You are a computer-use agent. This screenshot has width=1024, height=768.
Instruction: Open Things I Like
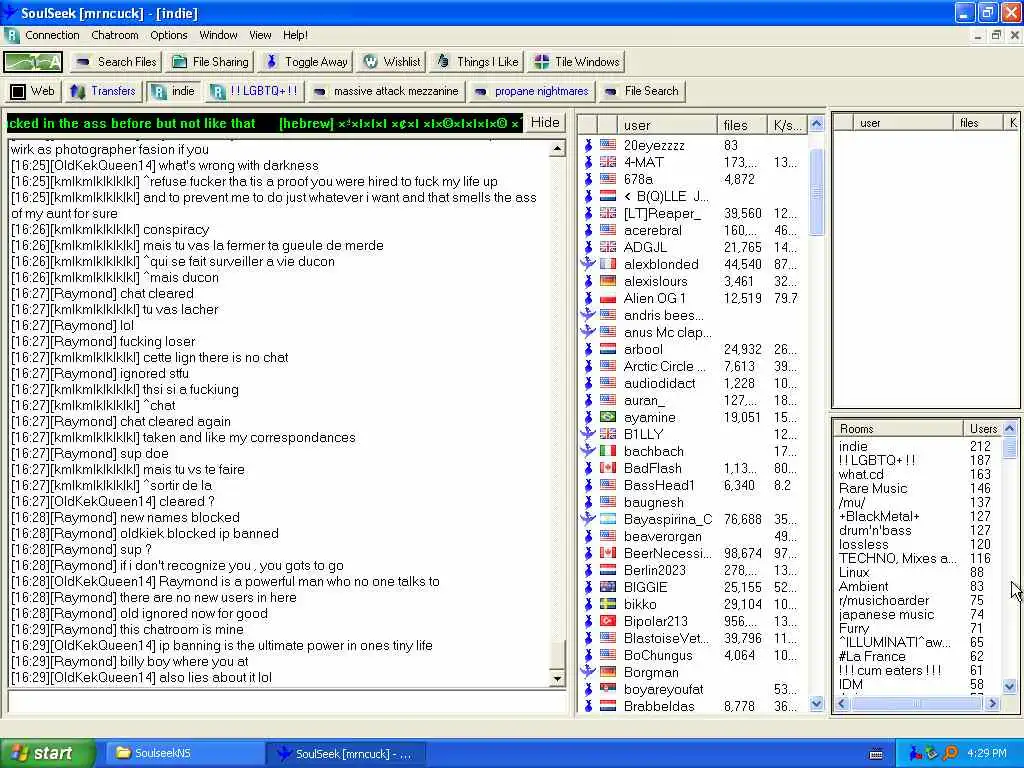click(x=477, y=62)
